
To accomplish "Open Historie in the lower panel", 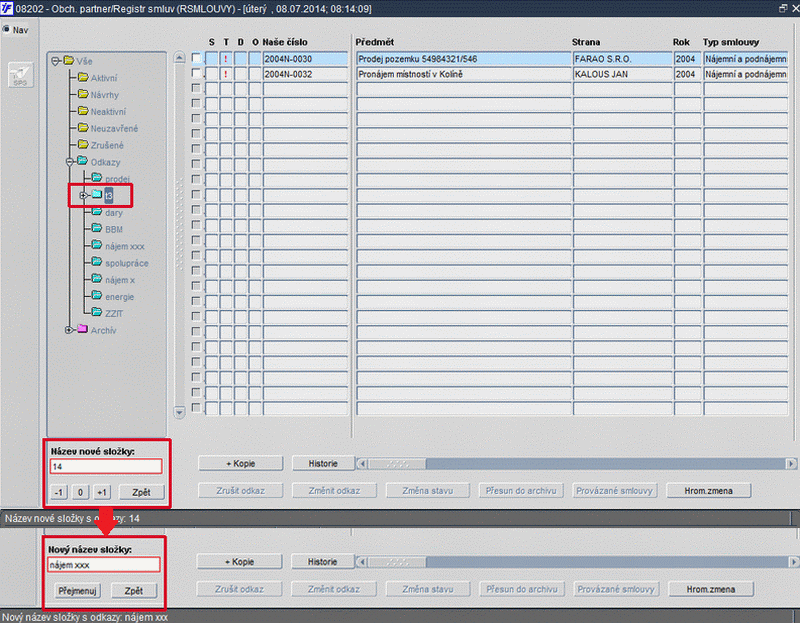I will pos(322,562).
